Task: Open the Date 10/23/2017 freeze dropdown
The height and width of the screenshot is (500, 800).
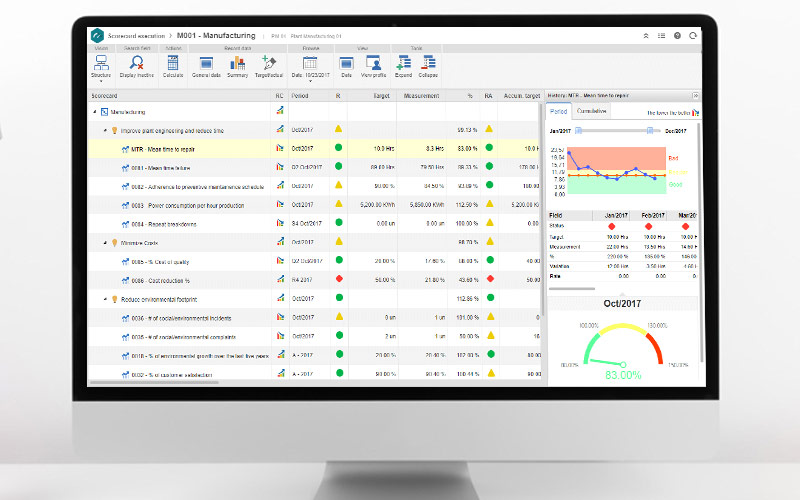Action: [309, 67]
